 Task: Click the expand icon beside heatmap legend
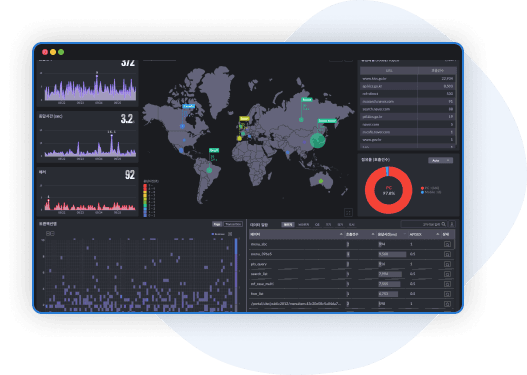coord(230,234)
